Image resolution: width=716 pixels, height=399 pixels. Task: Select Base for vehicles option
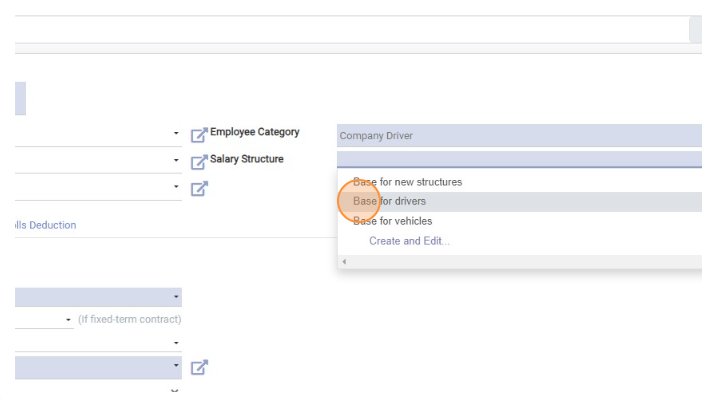tap(392, 221)
